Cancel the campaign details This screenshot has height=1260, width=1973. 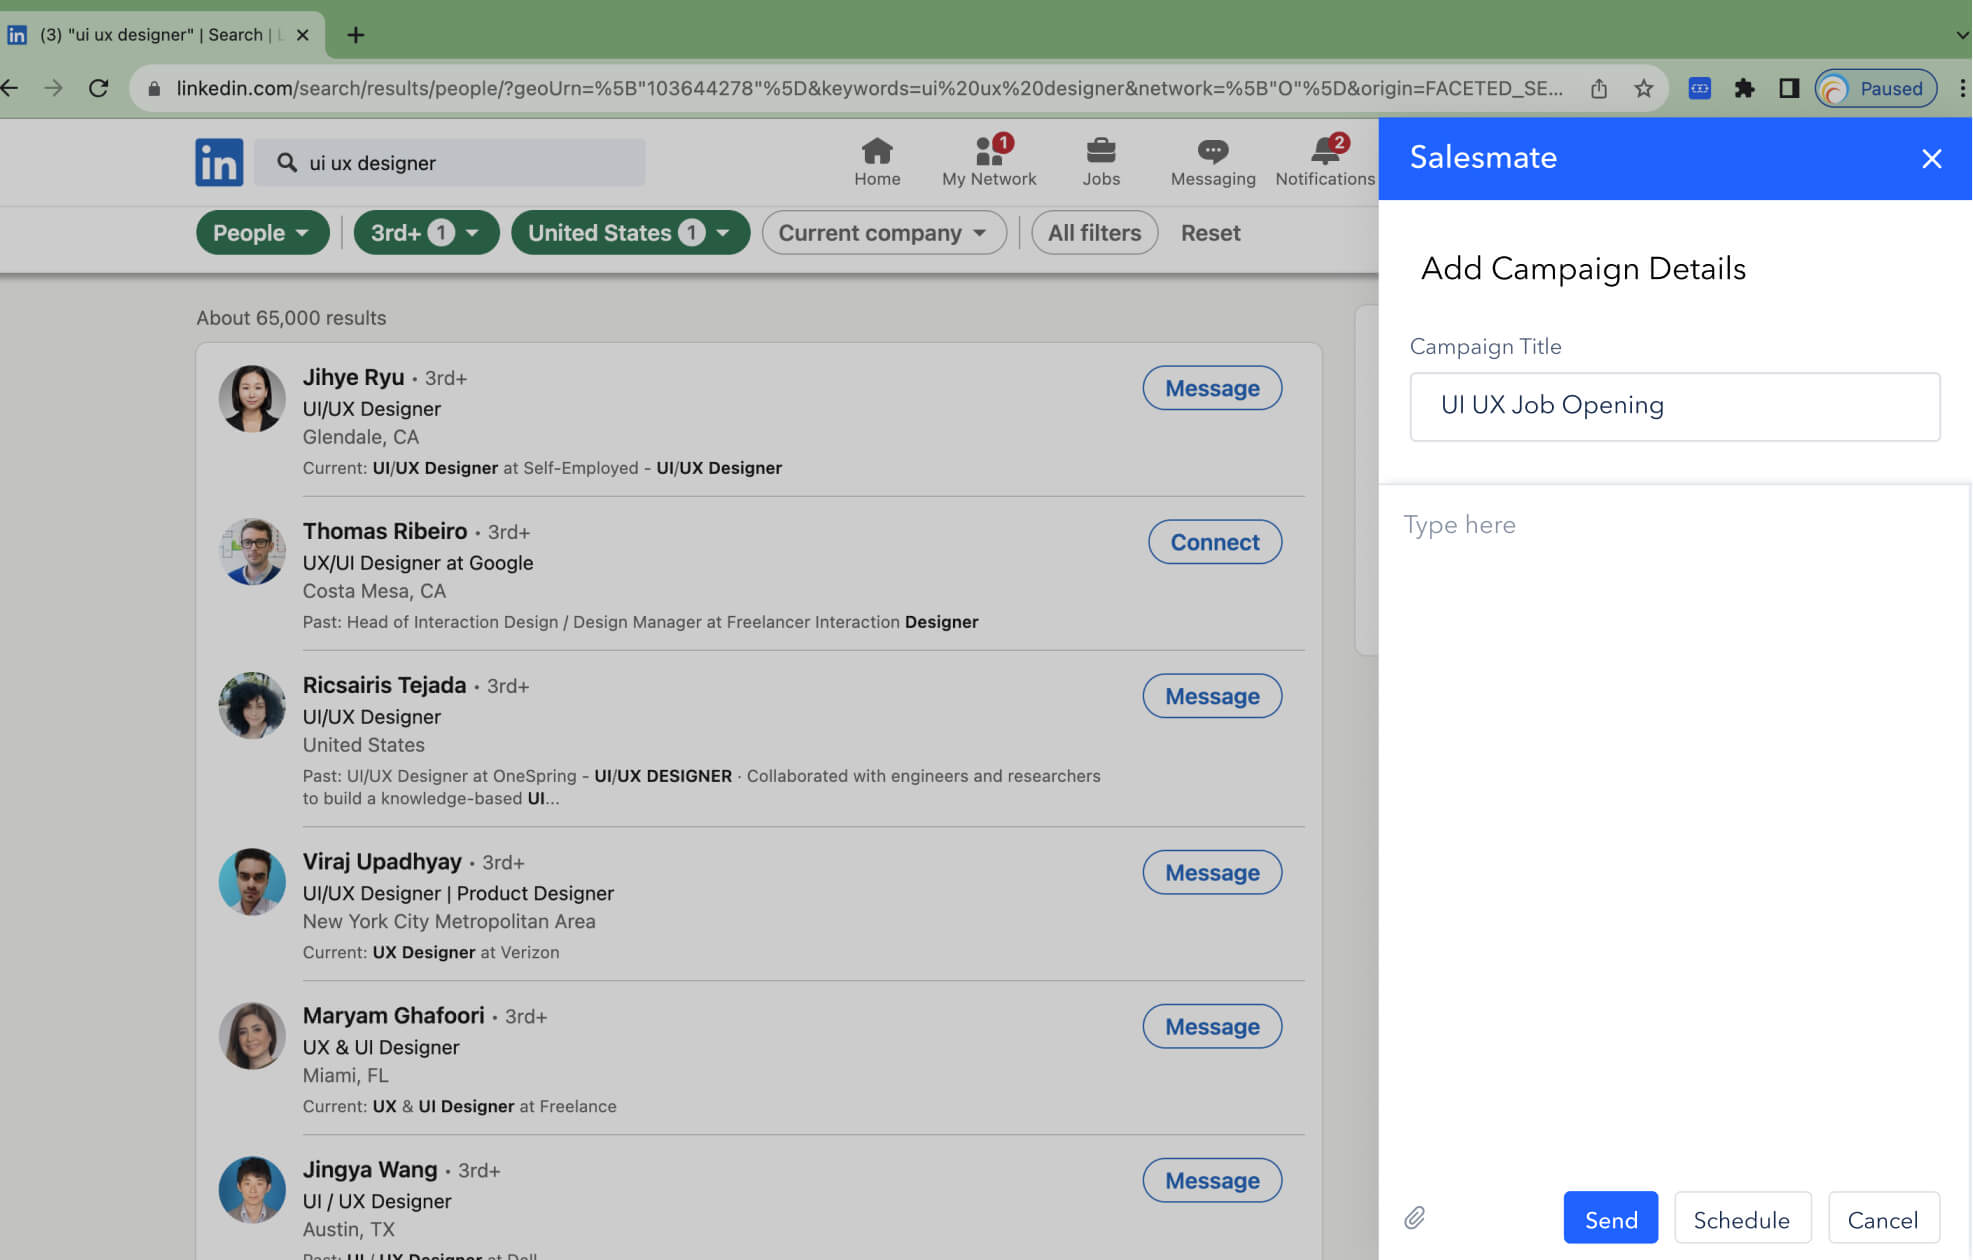coord(1883,1218)
